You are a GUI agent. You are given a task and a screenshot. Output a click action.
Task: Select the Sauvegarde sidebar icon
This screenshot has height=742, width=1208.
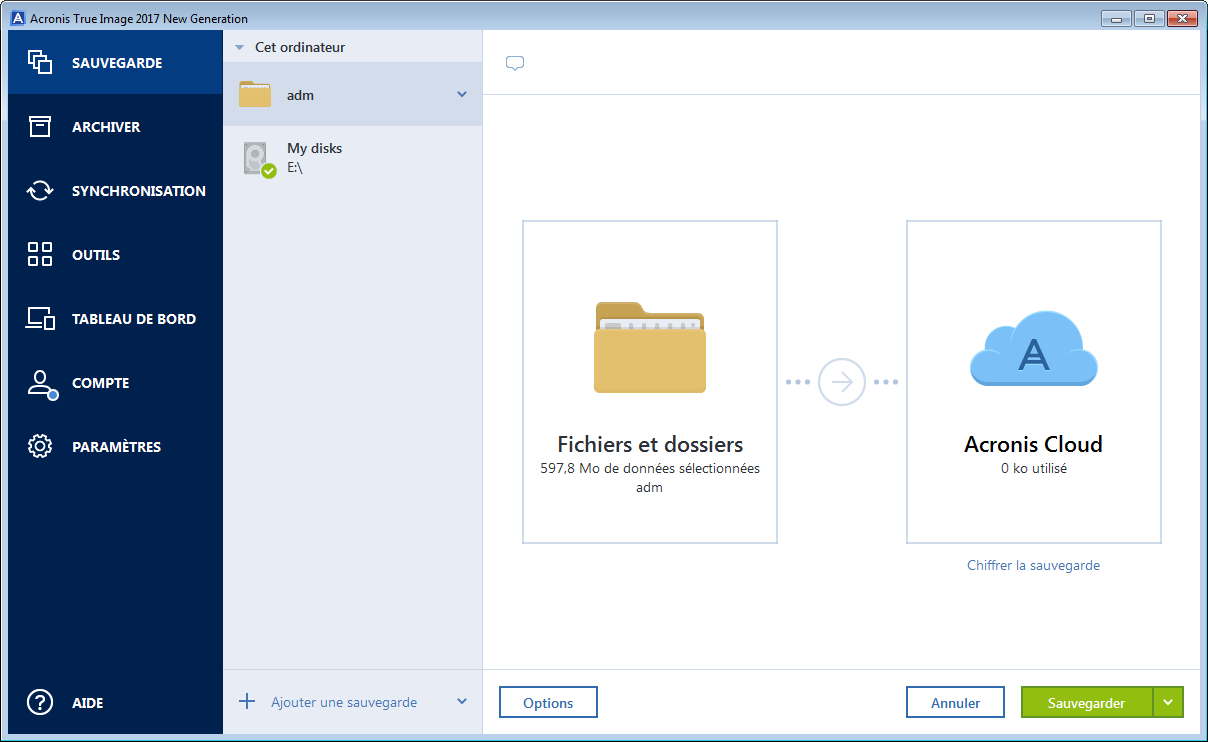pos(40,62)
